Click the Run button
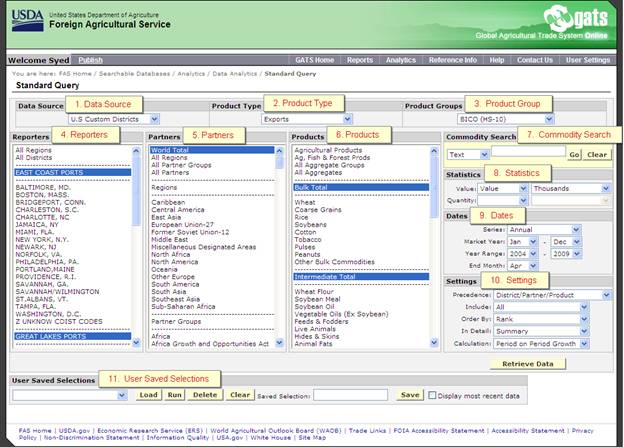This screenshot has height=447, width=624. 174,395
